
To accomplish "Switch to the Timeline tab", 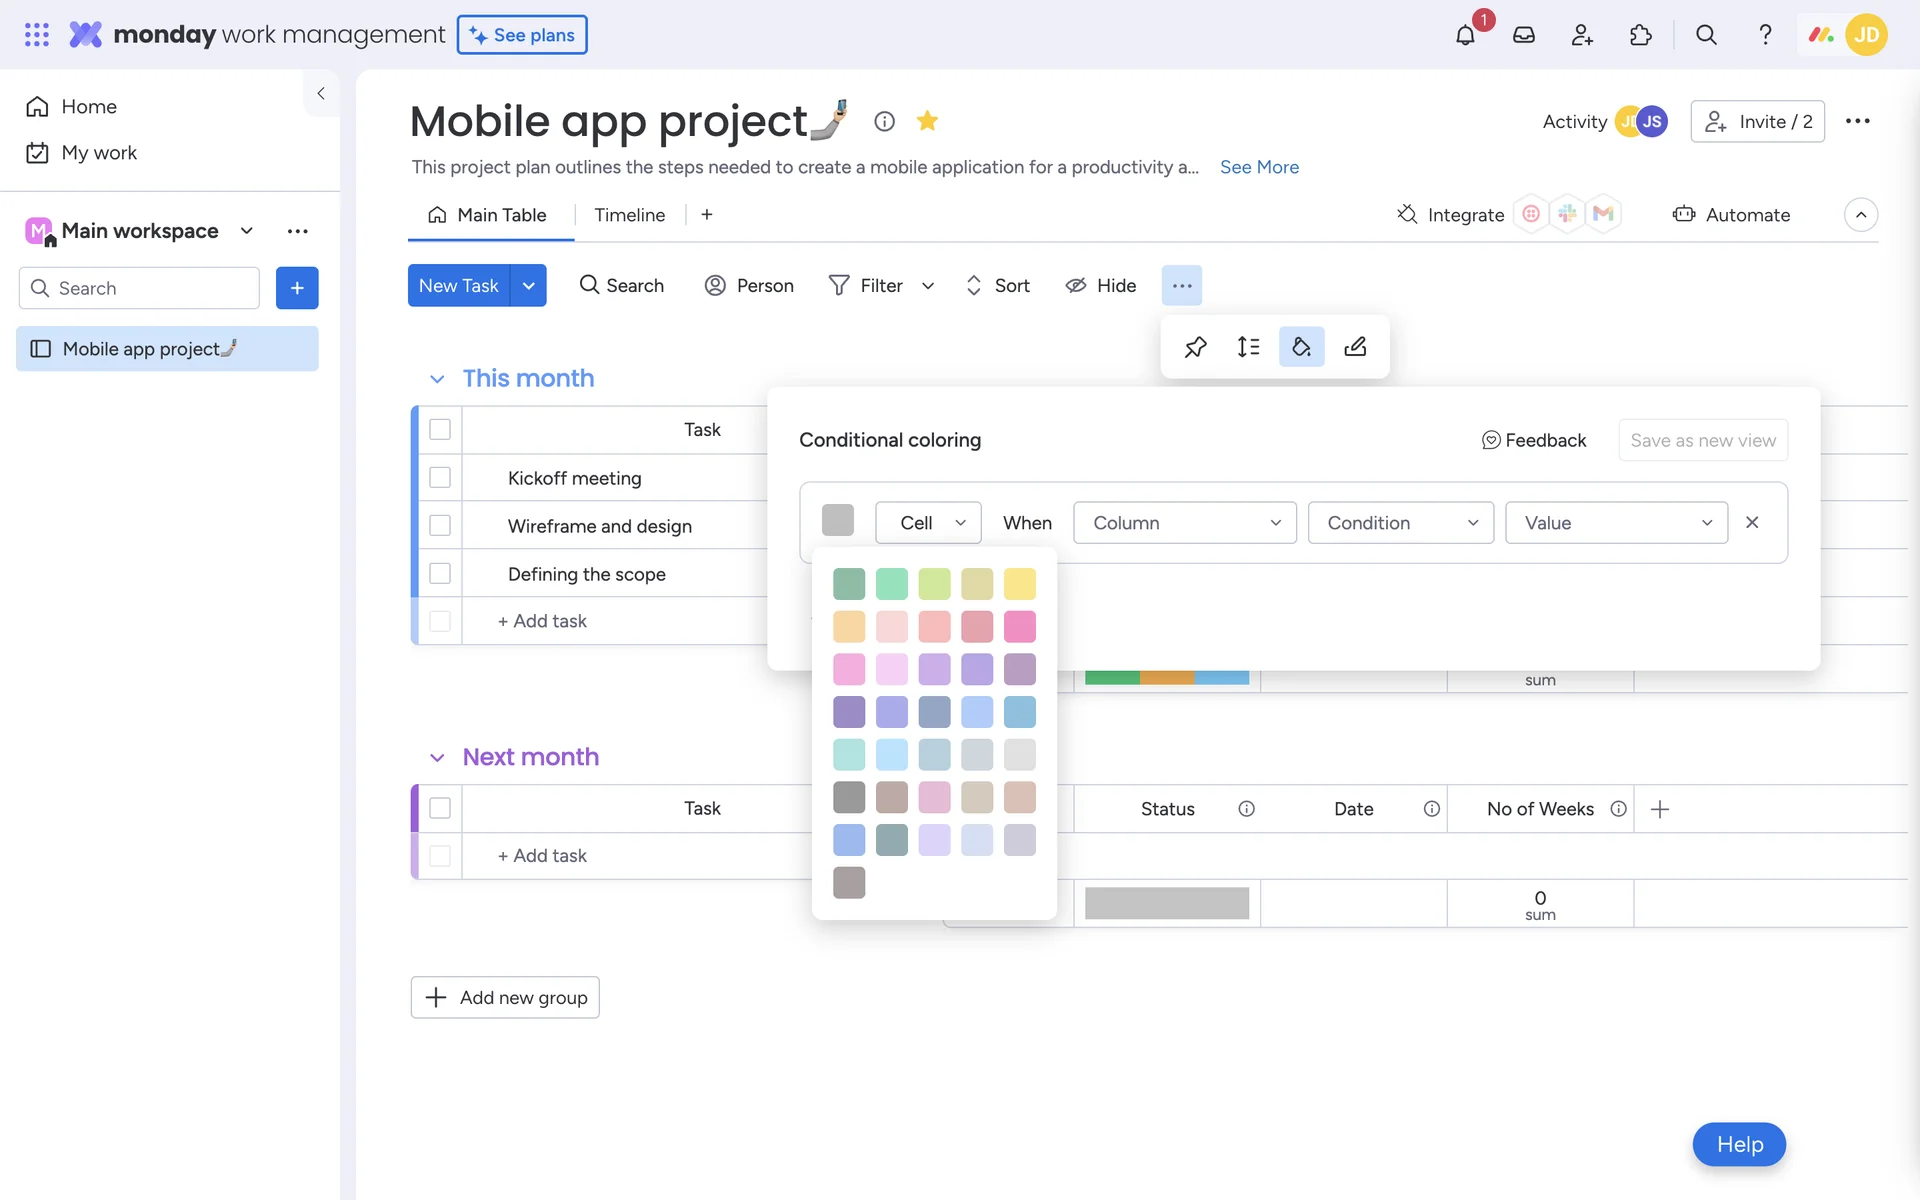I will point(629,215).
